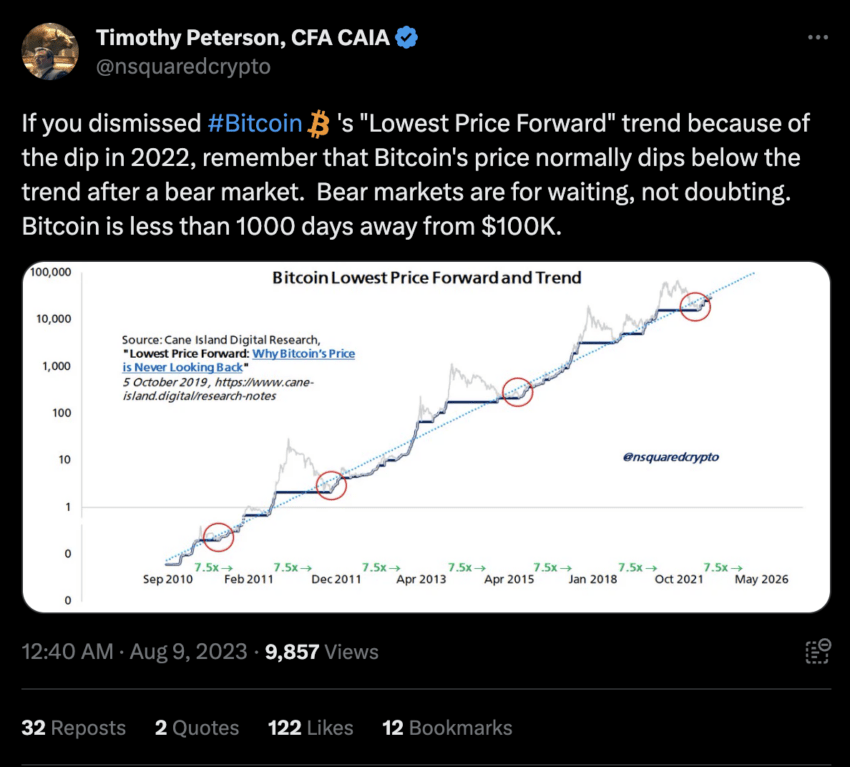Open the #Bitcoin hashtag
The height and width of the screenshot is (767, 850).
(x=256, y=123)
